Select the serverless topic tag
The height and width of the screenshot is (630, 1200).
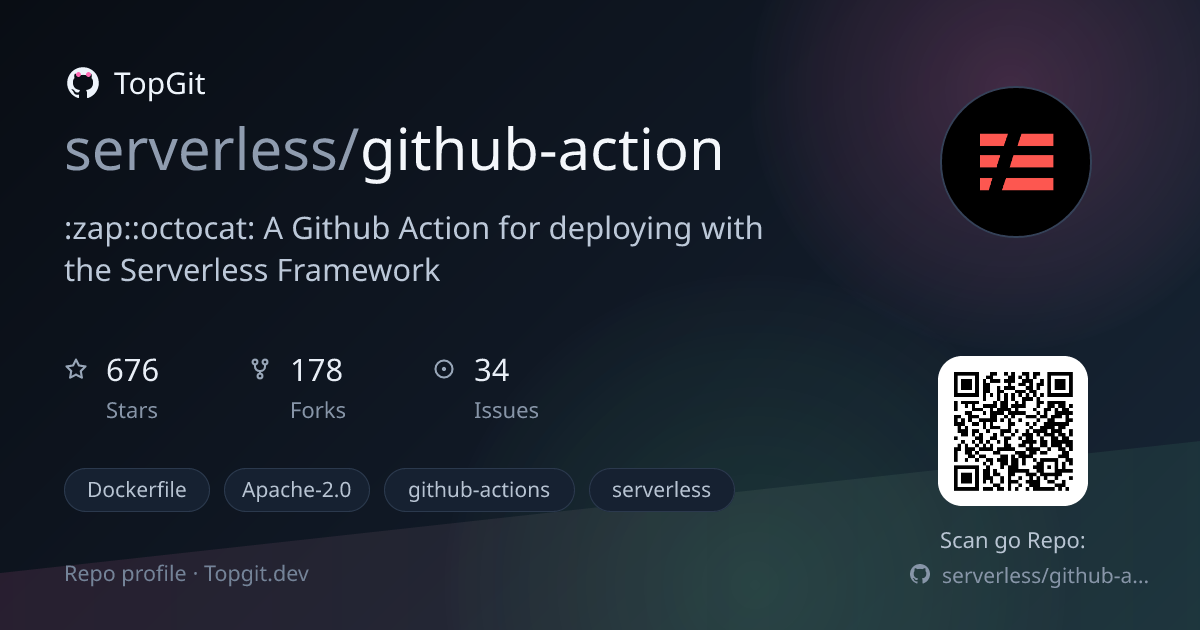coord(661,490)
